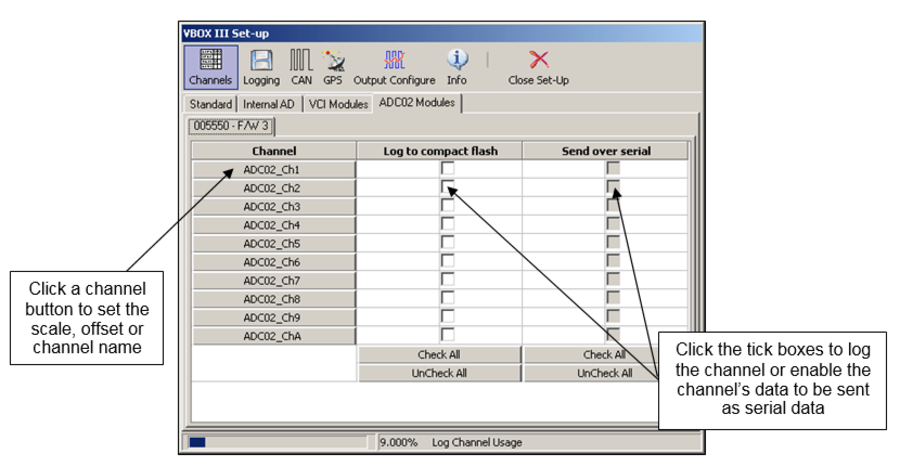Click the ADC02_Ch9 channel button
Screen dimensions: 900x467
(x=274, y=317)
